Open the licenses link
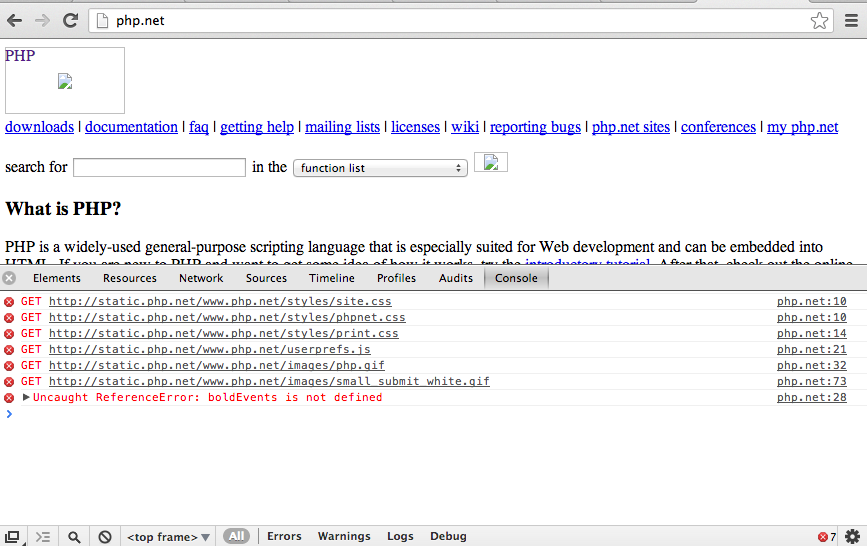Image resolution: width=867 pixels, height=546 pixels. pyautogui.click(x=416, y=127)
